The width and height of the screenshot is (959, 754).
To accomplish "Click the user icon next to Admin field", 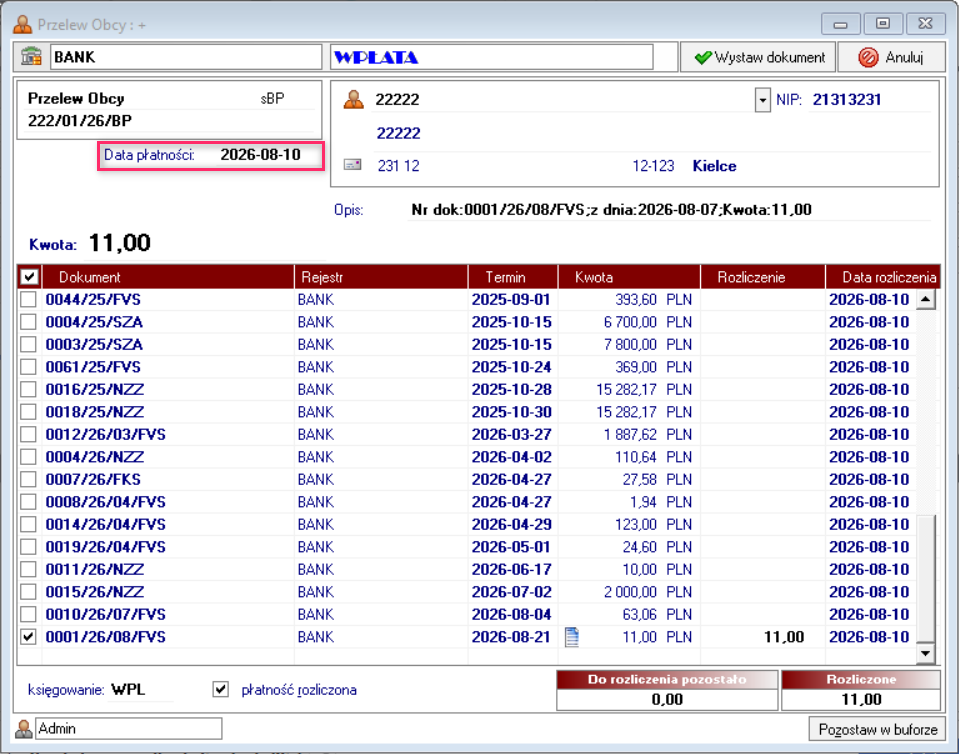I will tap(23, 728).
